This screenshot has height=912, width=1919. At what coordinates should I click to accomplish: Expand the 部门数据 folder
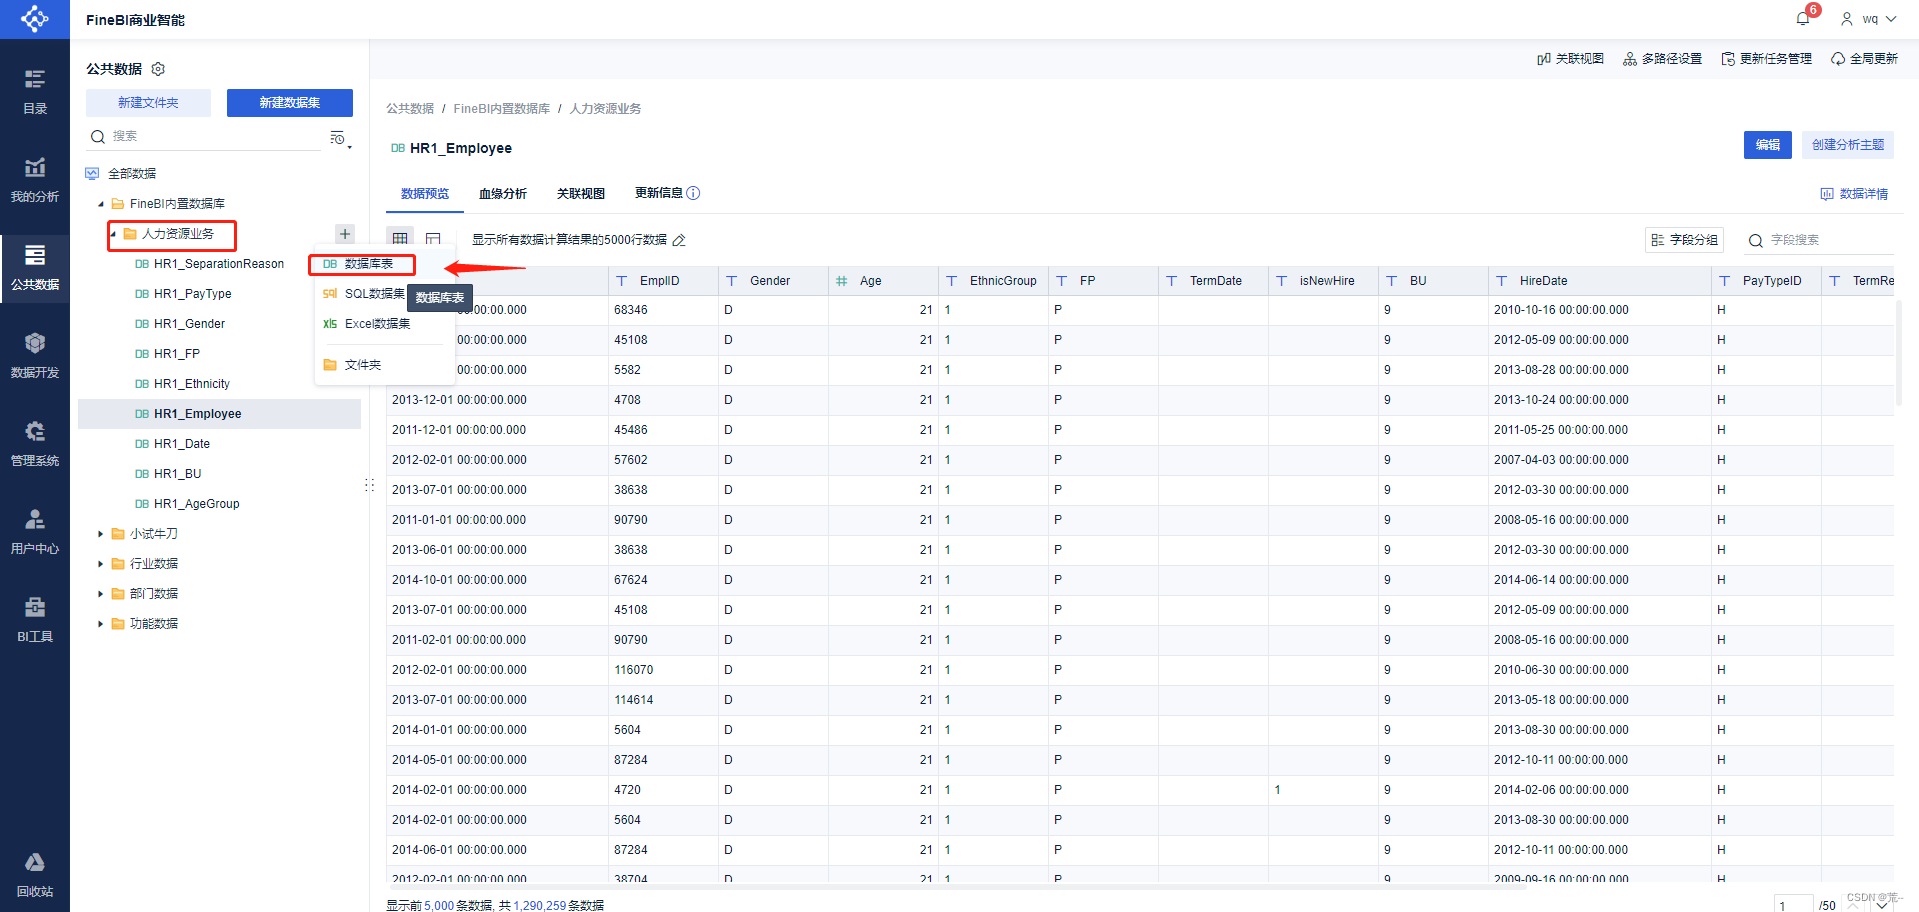coord(101,594)
